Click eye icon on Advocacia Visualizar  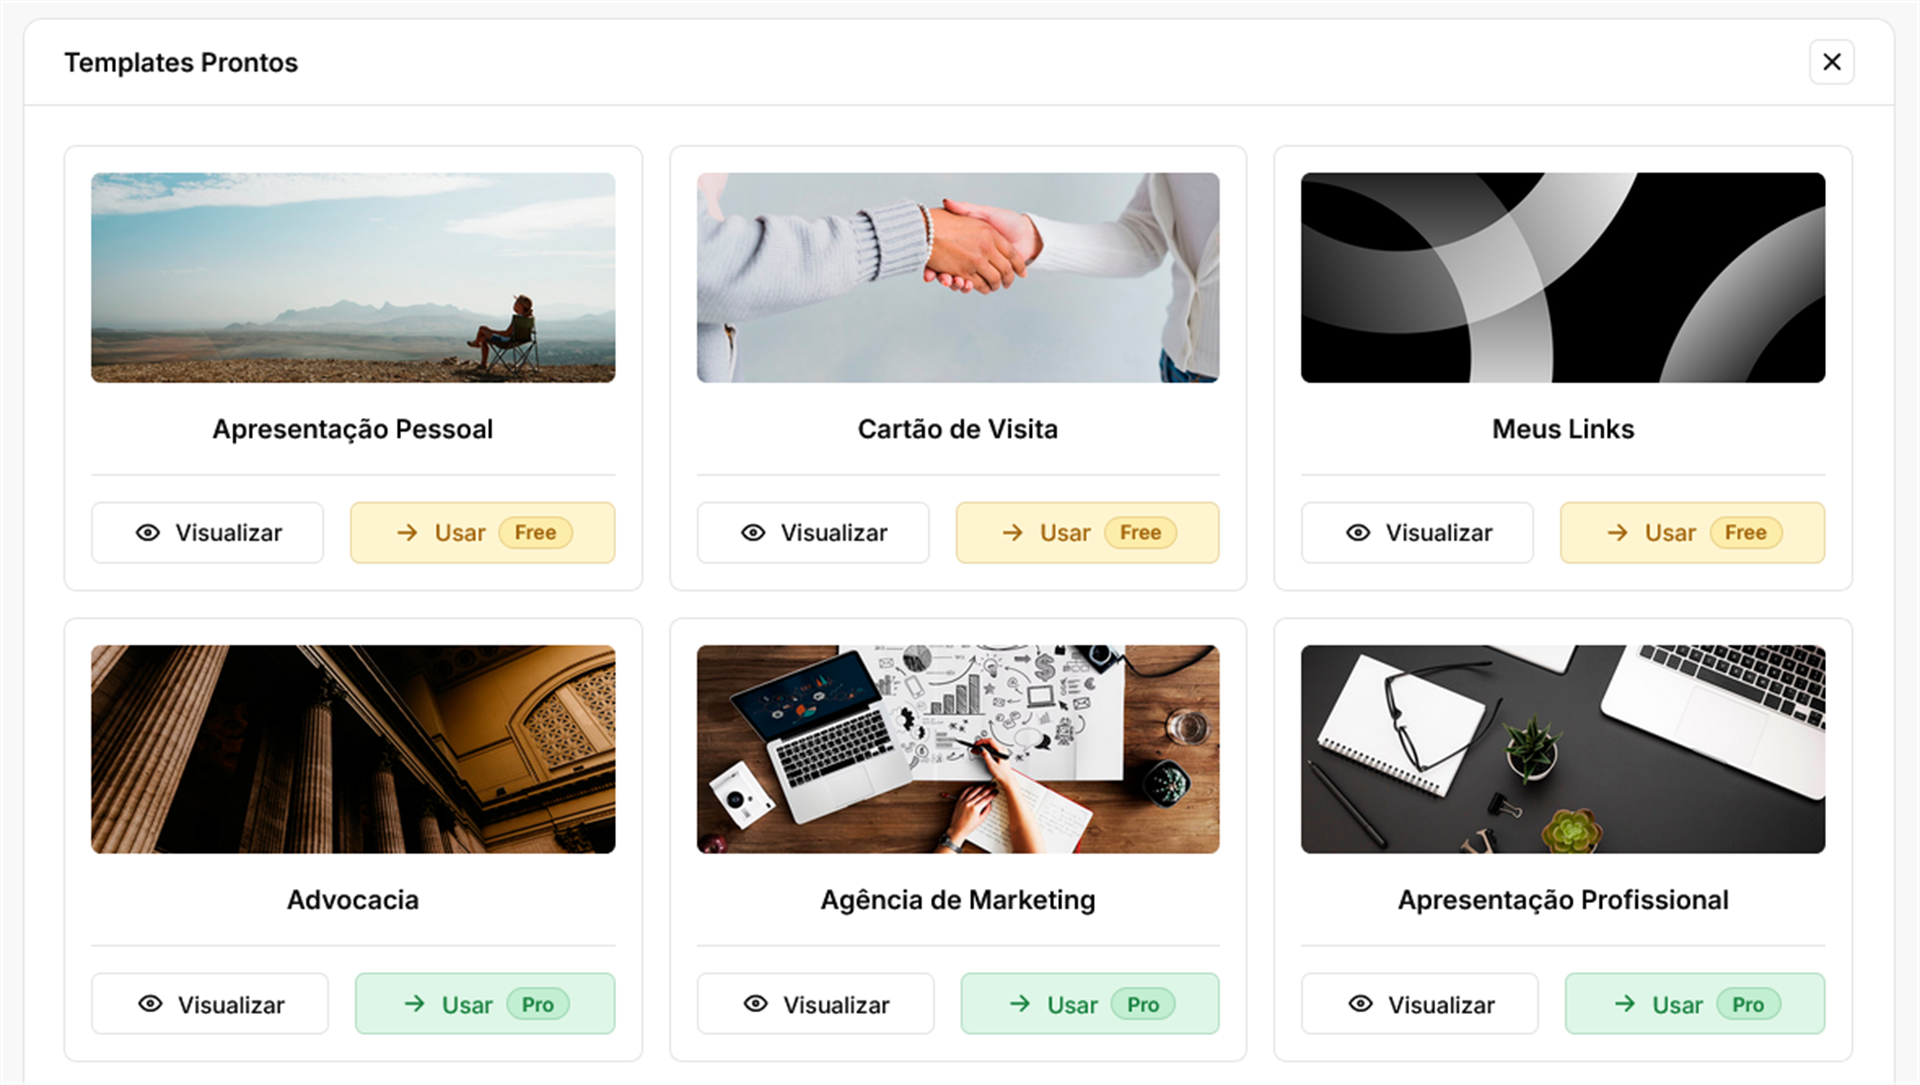tap(150, 1004)
